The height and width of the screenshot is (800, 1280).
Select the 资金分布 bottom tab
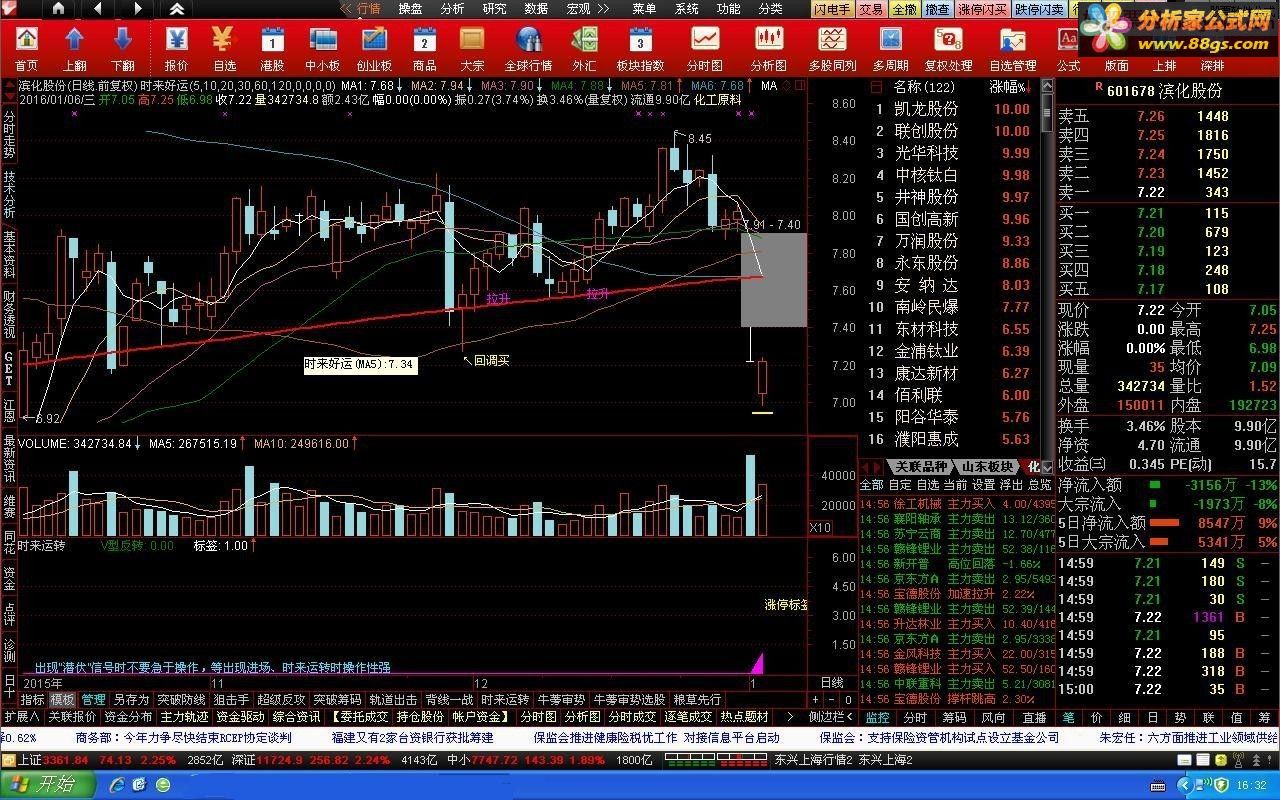click(x=128, y=717)
